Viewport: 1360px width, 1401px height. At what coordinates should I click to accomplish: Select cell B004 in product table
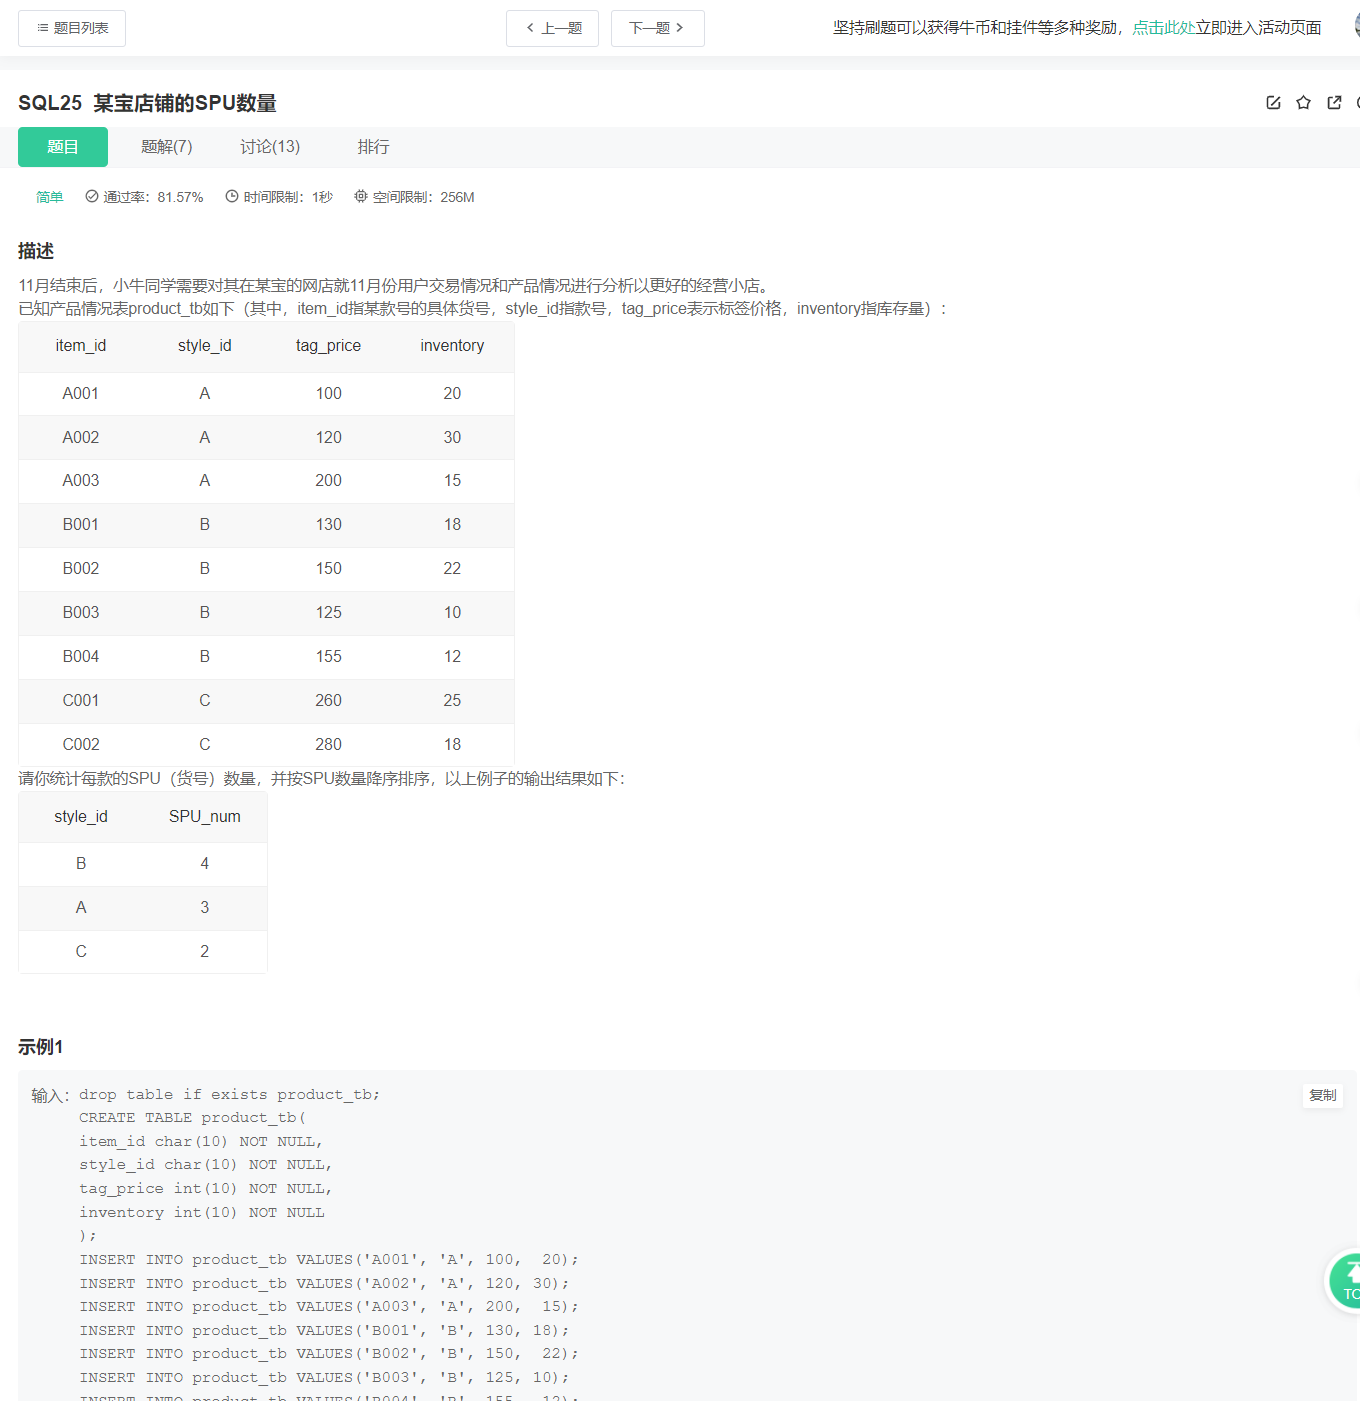point(81,657)
